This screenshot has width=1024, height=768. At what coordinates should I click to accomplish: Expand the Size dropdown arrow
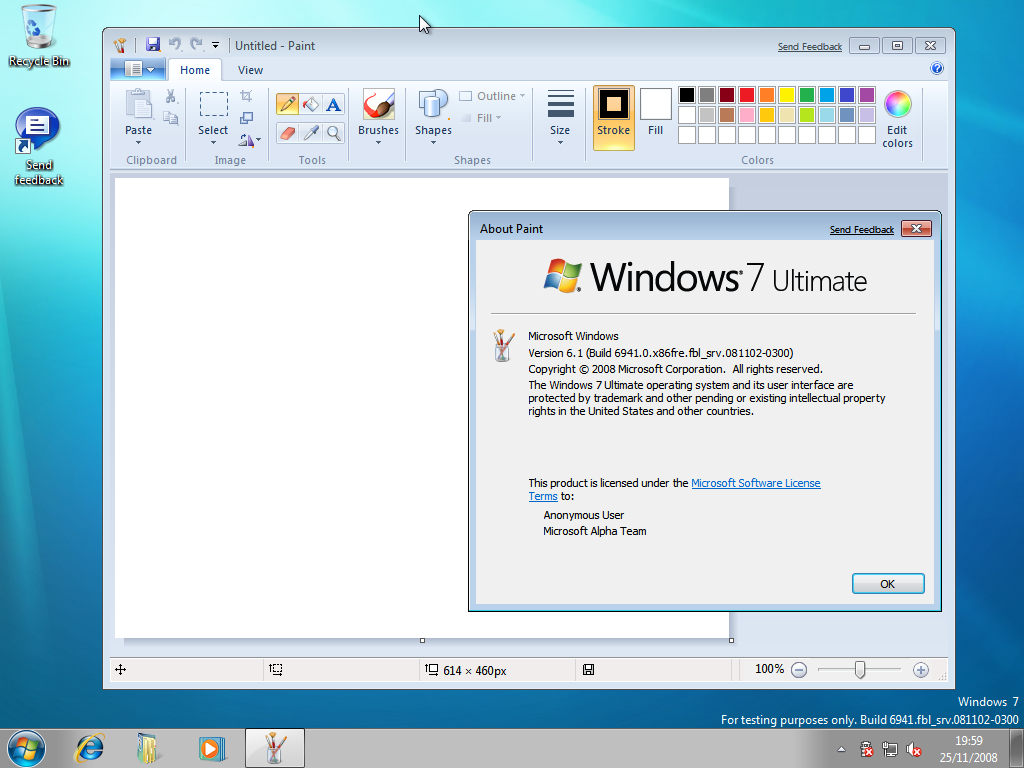[x=560, y=142]
